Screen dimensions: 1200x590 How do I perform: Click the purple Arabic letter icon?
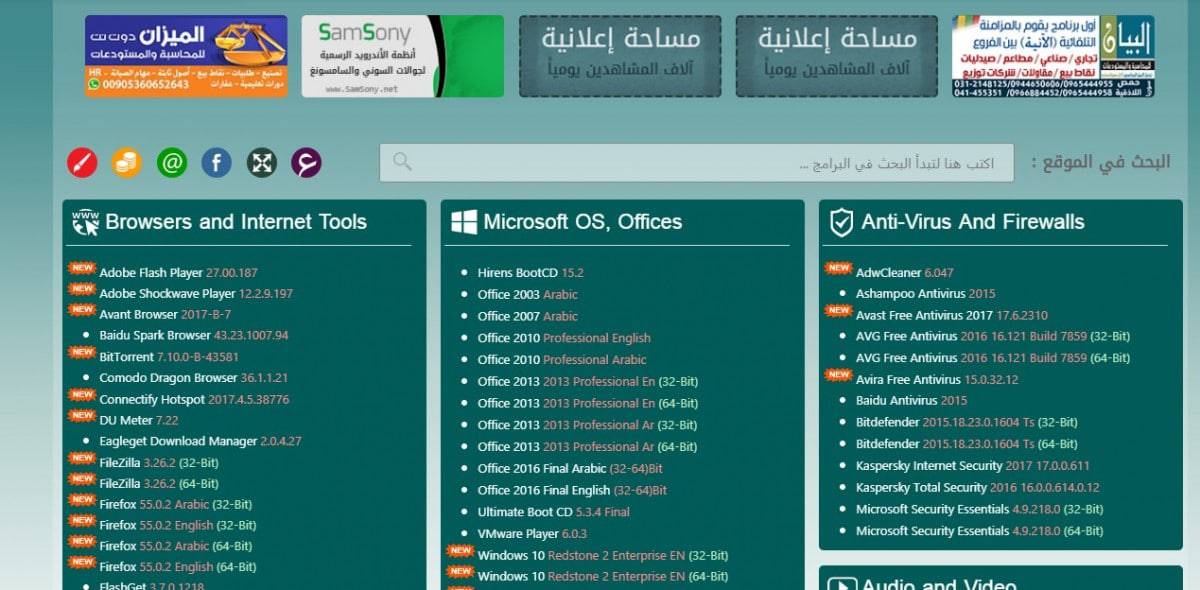click(306, 162)
